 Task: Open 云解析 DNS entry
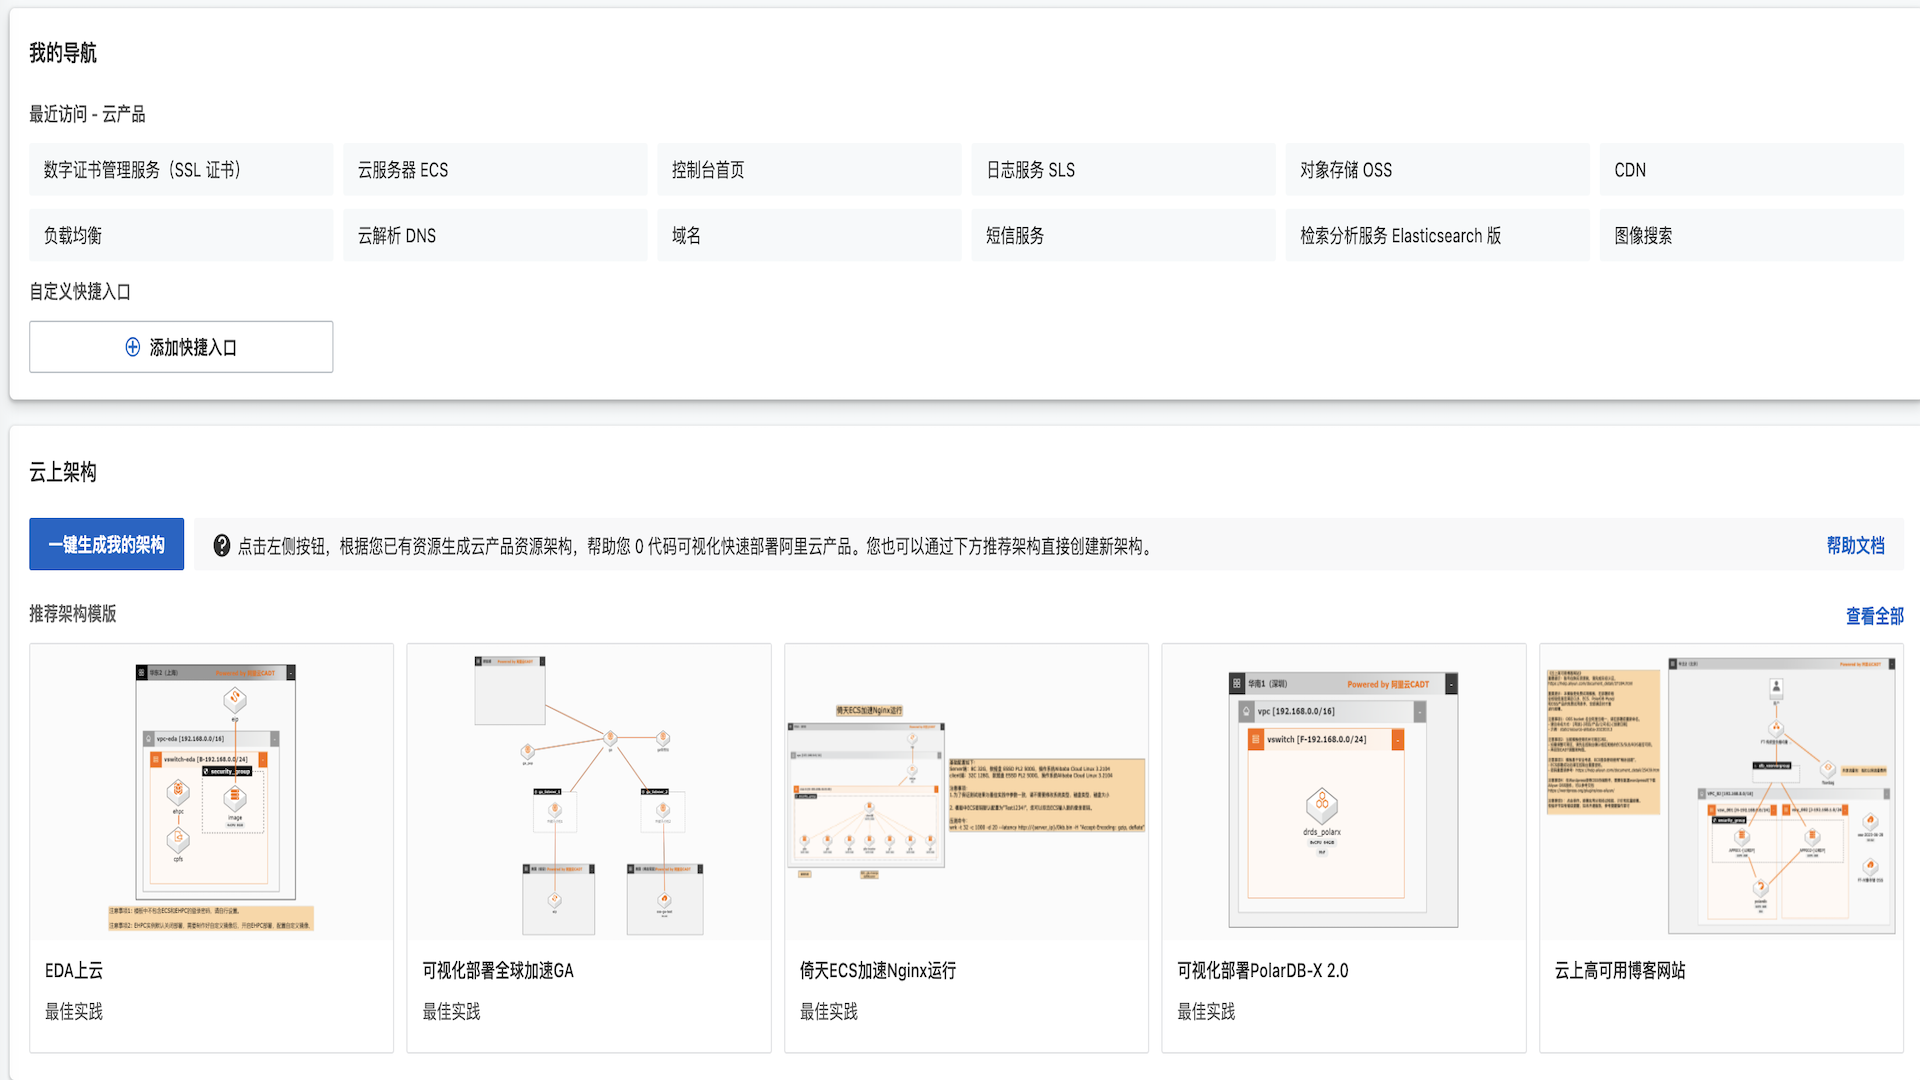pos(397,235)
